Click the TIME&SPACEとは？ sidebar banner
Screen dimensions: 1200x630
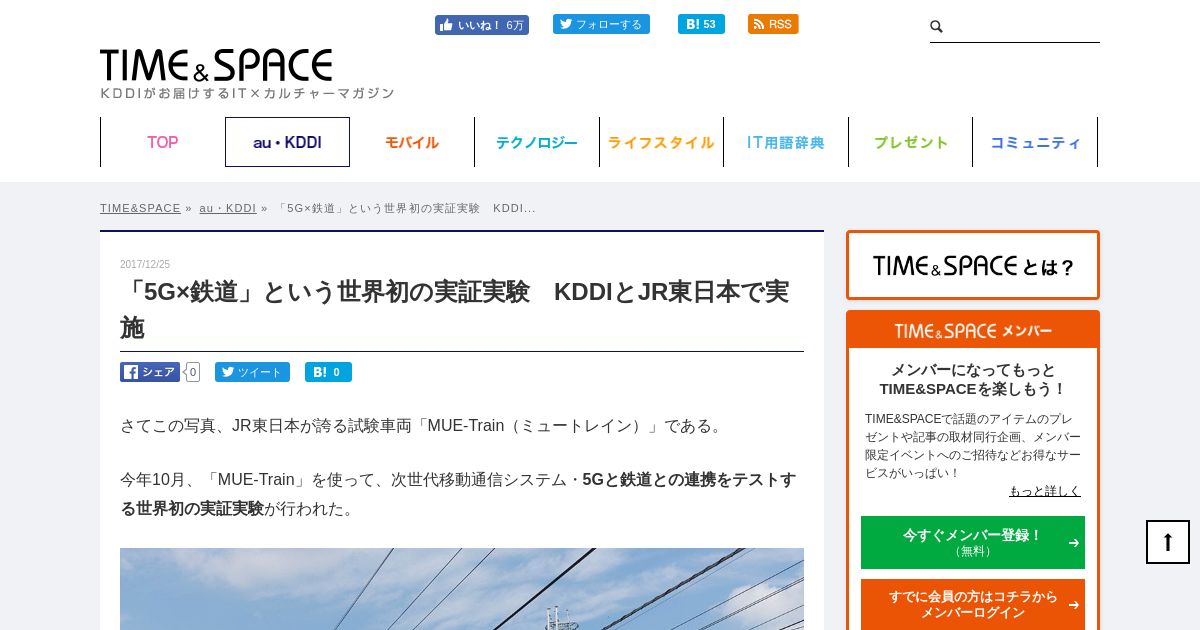tap(973, 265)
